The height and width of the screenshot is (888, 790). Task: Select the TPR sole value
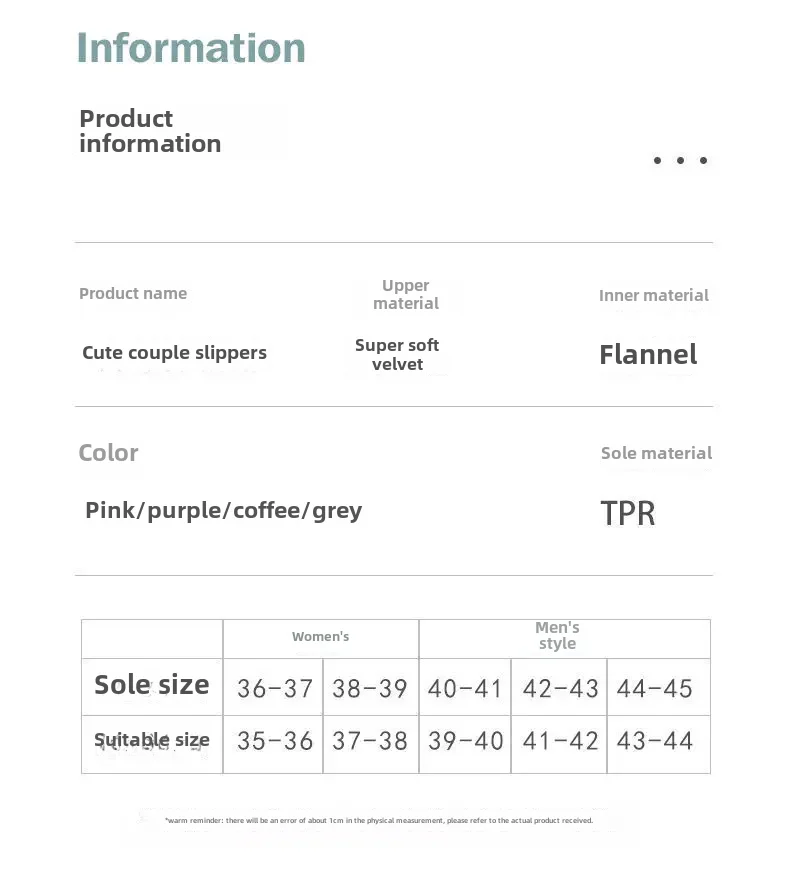point(627,513)
